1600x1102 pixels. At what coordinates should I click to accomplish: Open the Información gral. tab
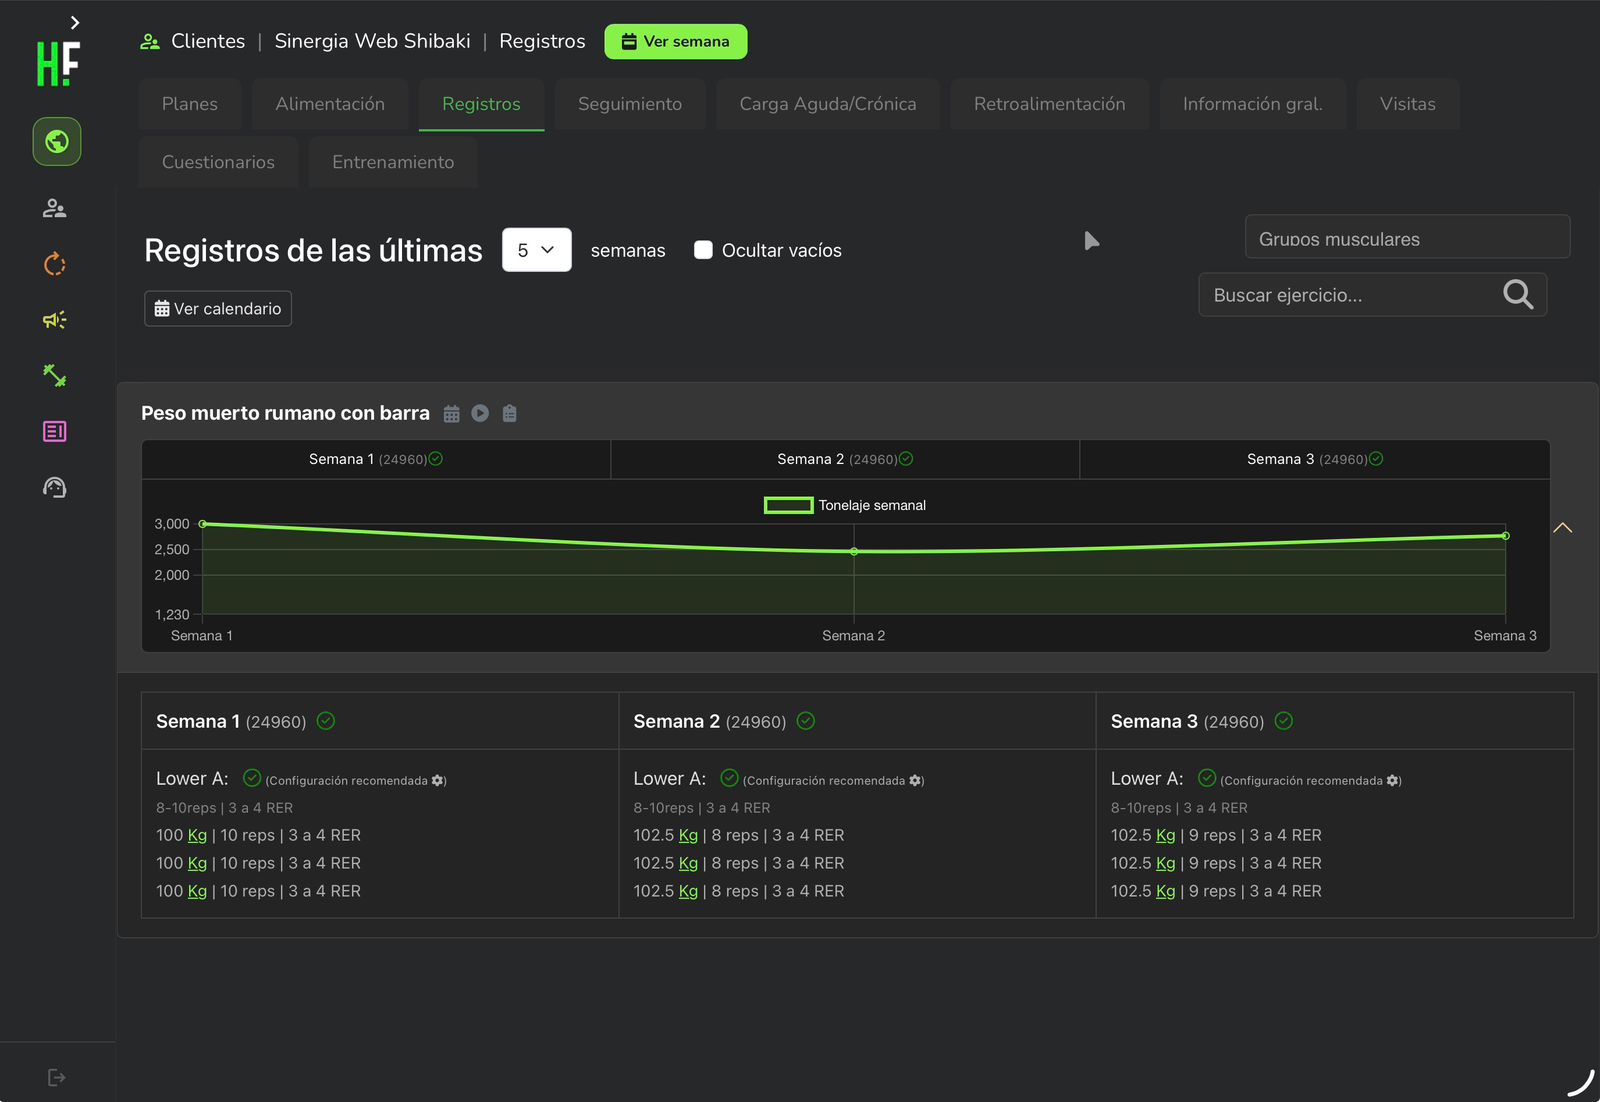coord(1253,104)
